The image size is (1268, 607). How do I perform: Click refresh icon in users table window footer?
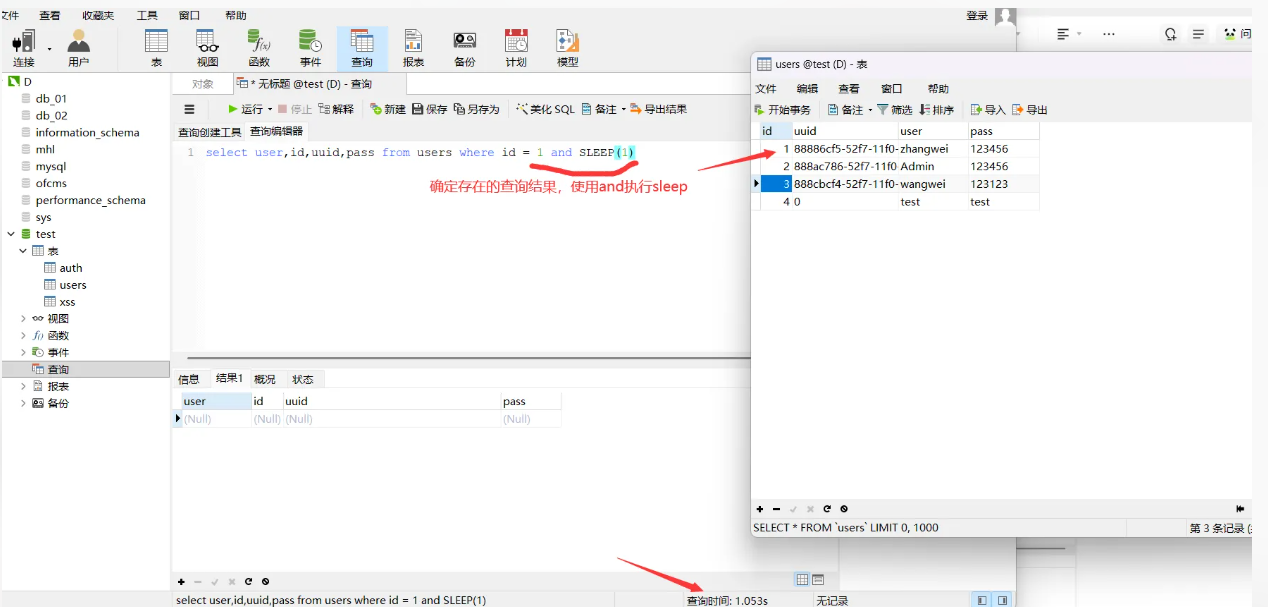[x=827, y=509]
